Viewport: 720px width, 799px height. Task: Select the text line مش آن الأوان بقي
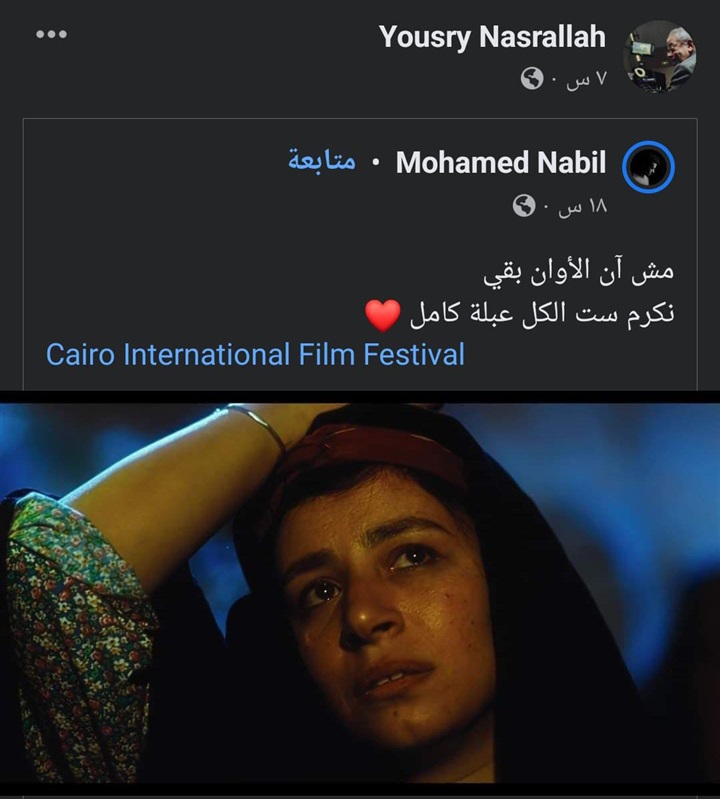click(x=578, y=271)
